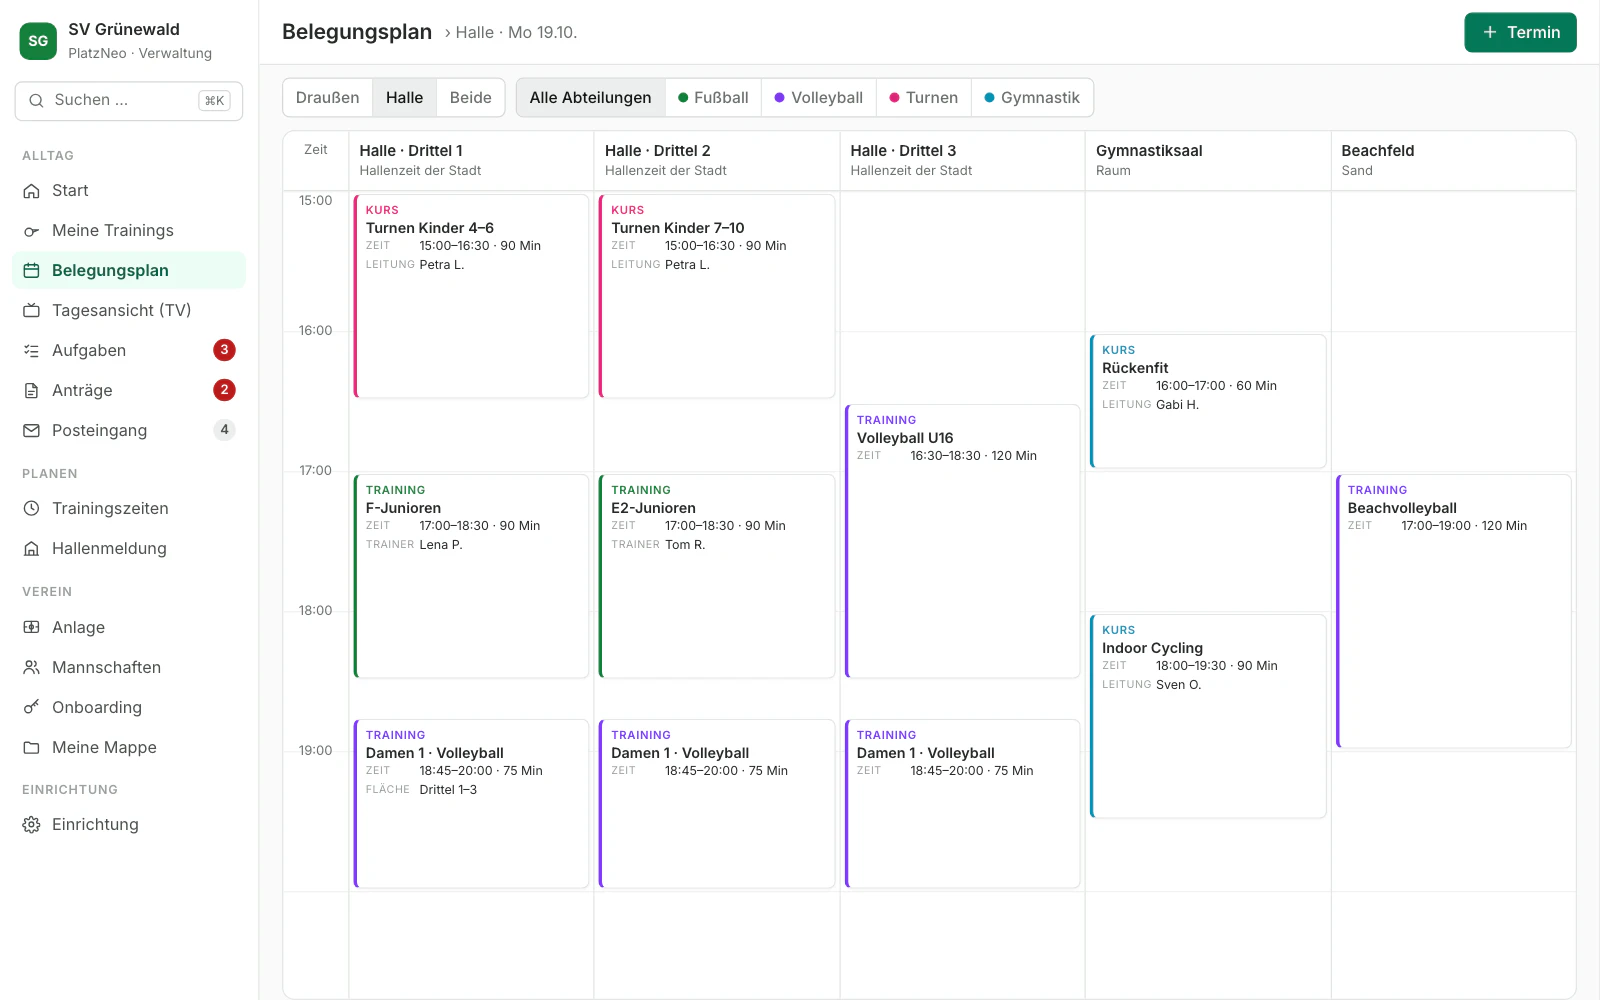The width and height of the screenshot is (1600, 1000).
Task: Open Trainingszeiten clock icon
Action: 32,509
